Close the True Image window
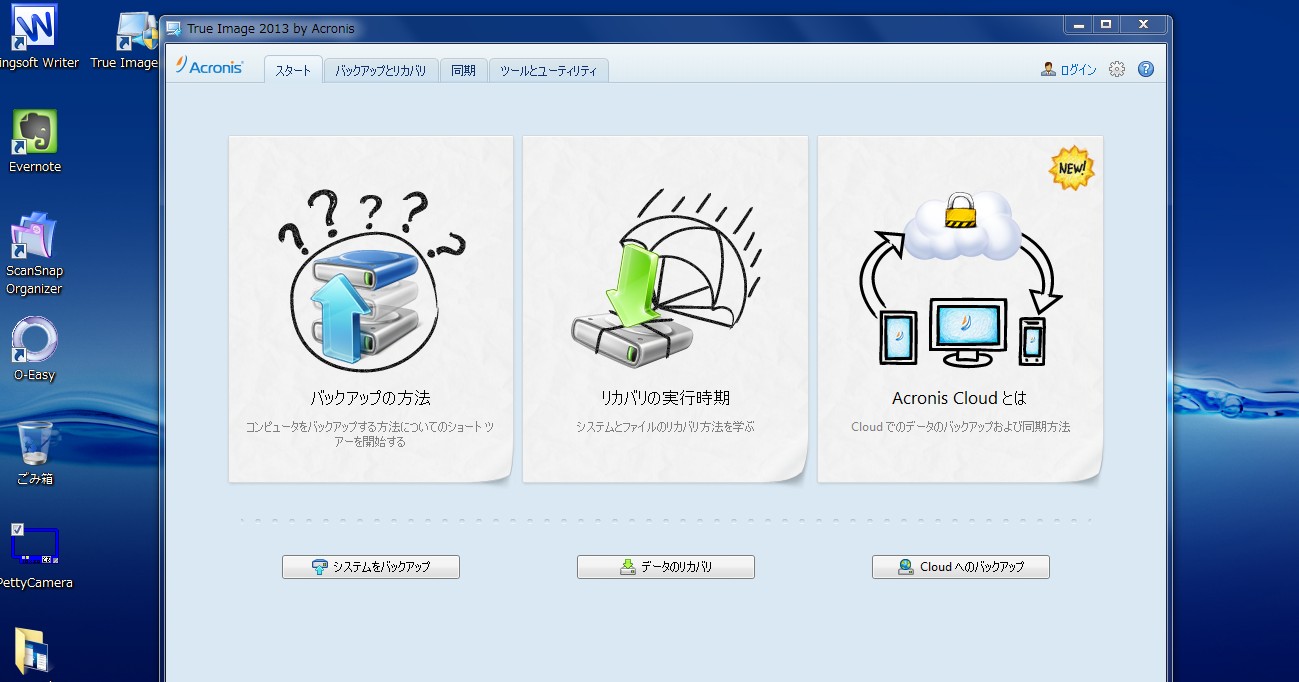The image size is (1299, 682). click(1141, 24)
